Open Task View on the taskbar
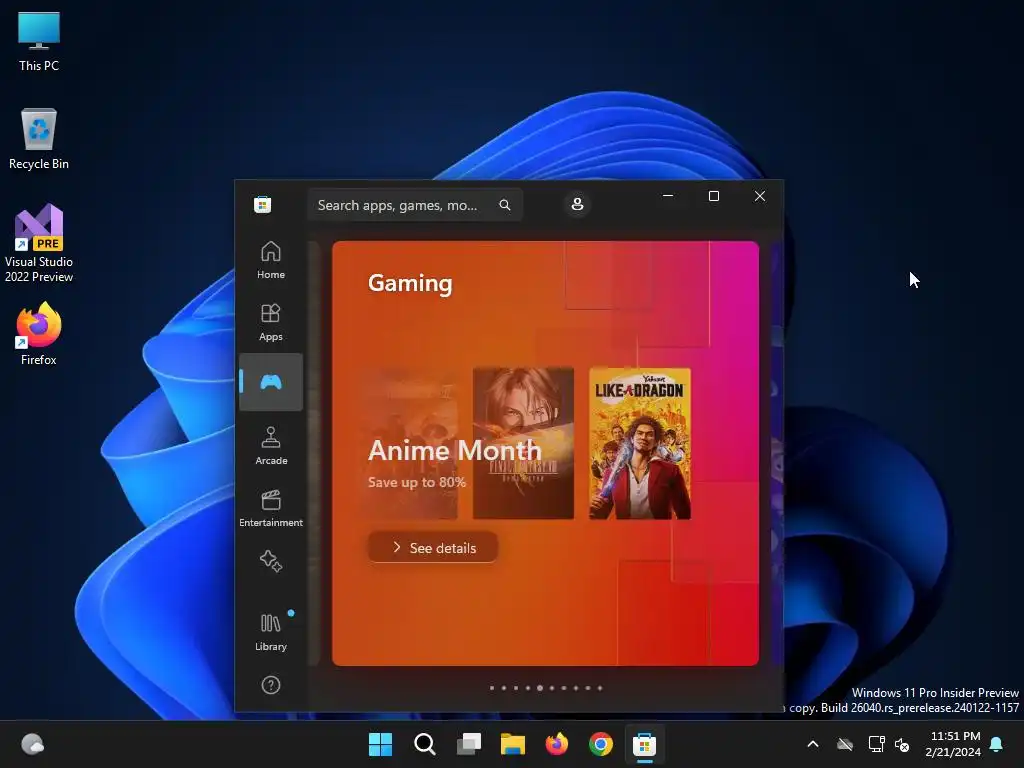This screenshot has height=768, width=1024. click(x=468, y=744)
